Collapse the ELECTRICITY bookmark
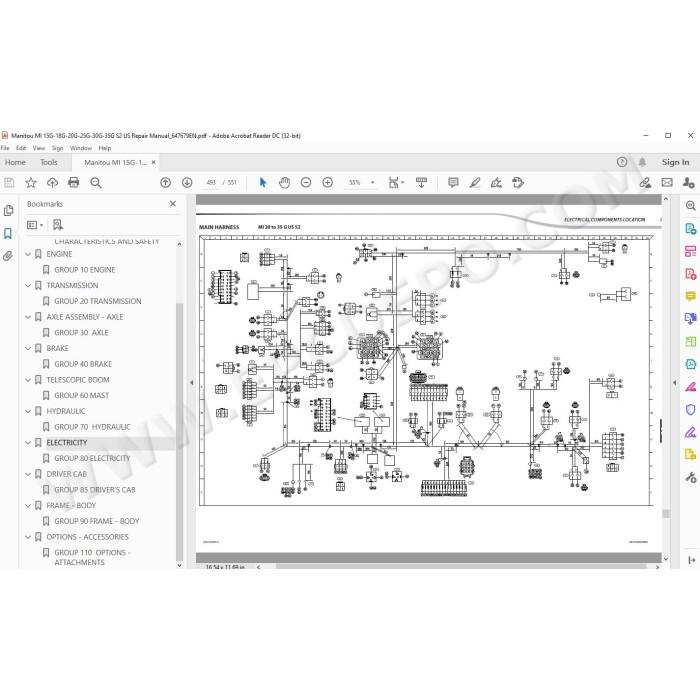The image size is (700, 700). pyautogui.click(x=28, y=443)
